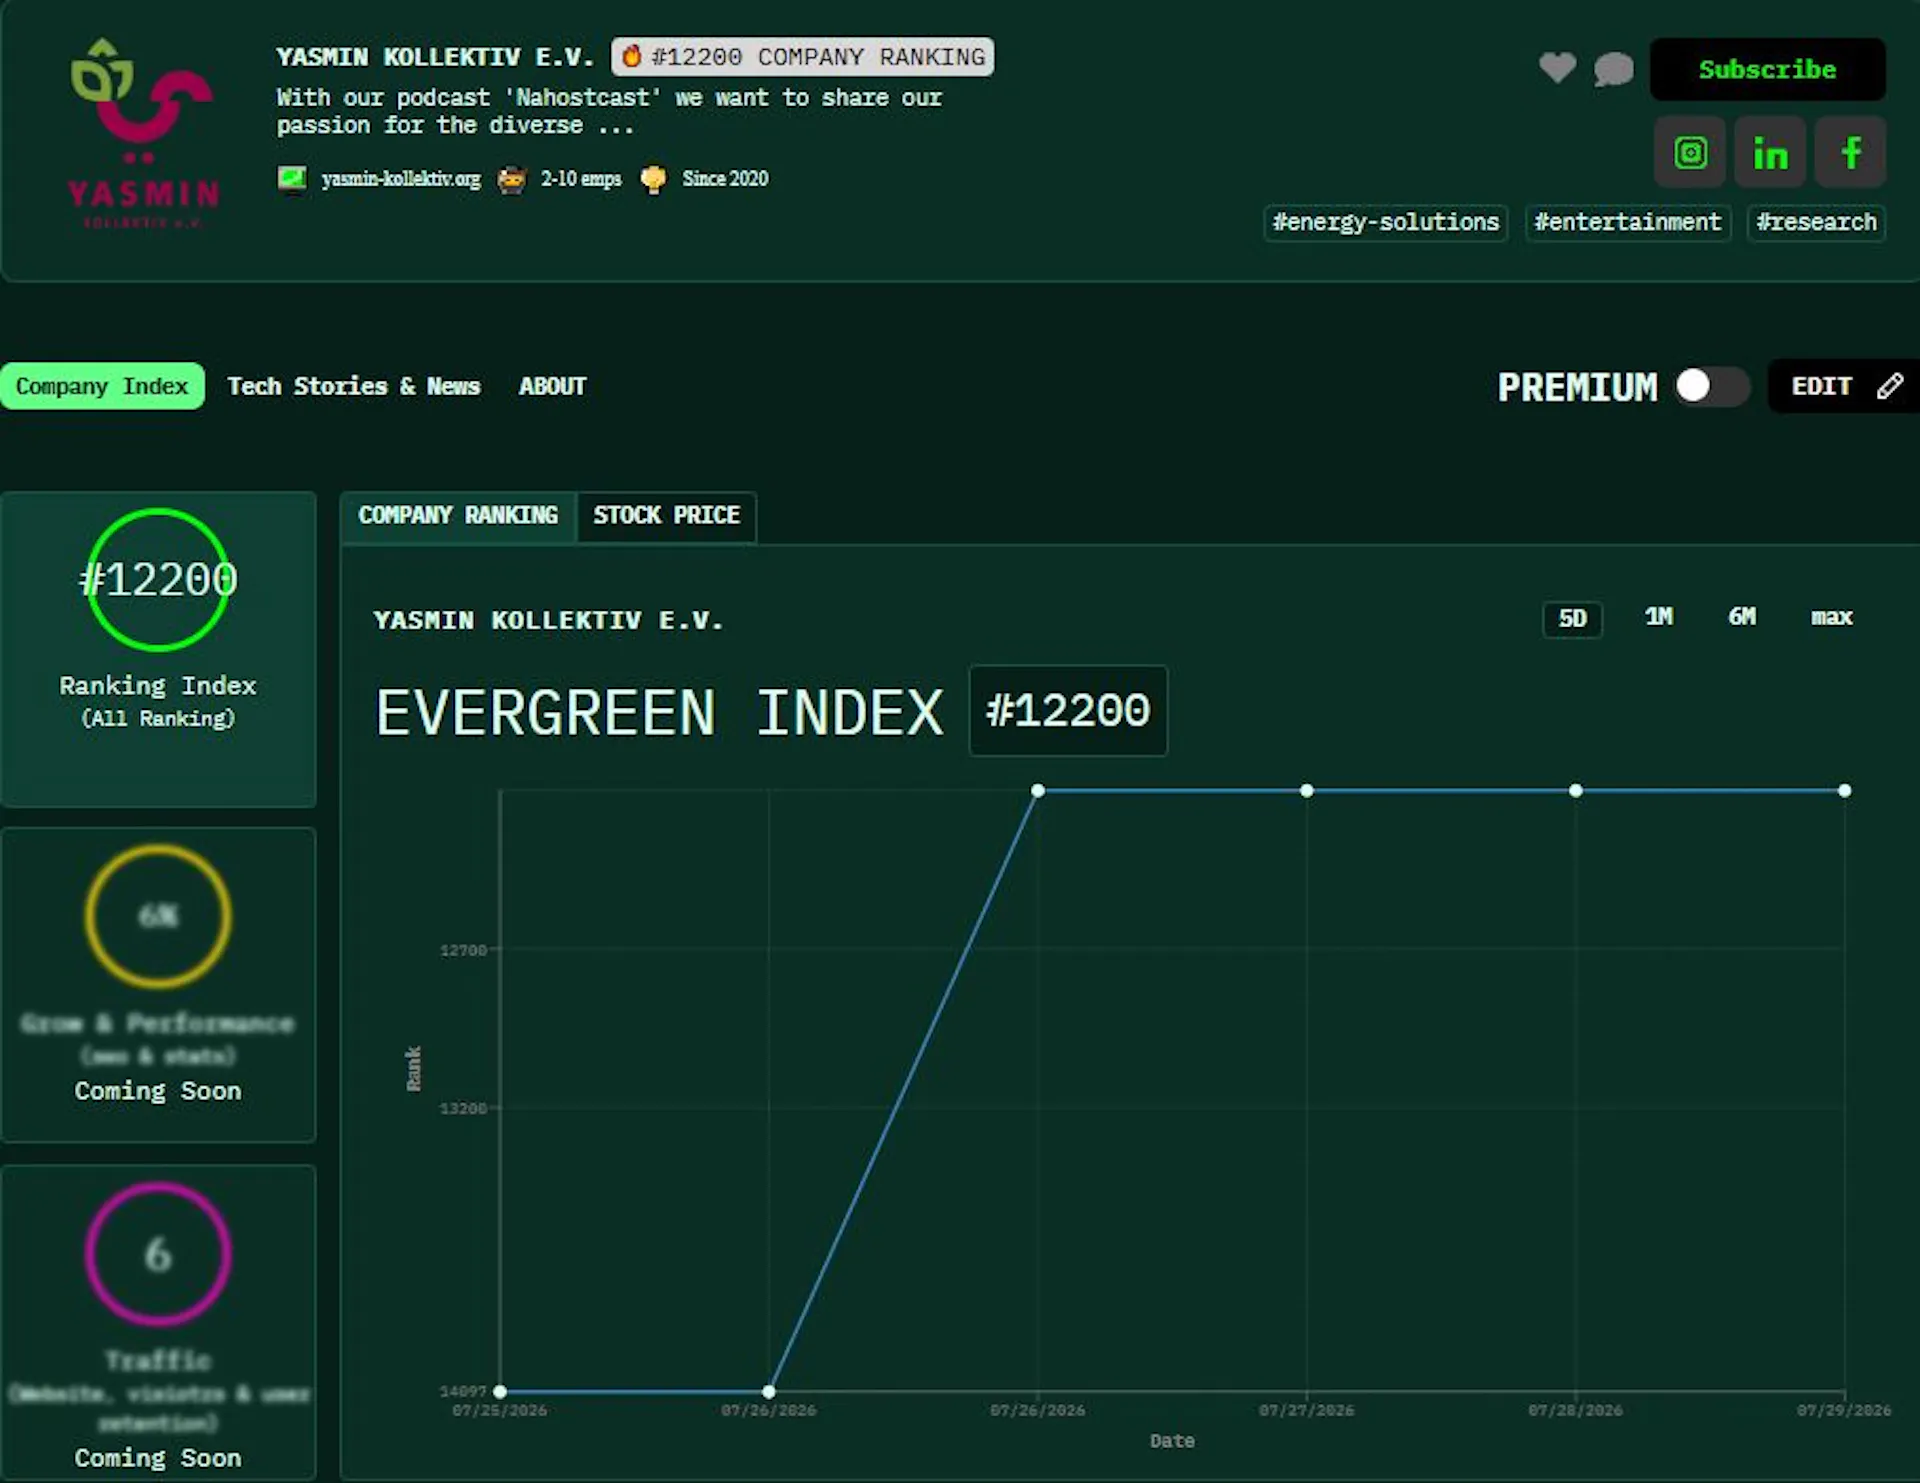Click the magenta Traffic score circle
Viewport: 1920px width, 1483px height.
(158, 1254)
